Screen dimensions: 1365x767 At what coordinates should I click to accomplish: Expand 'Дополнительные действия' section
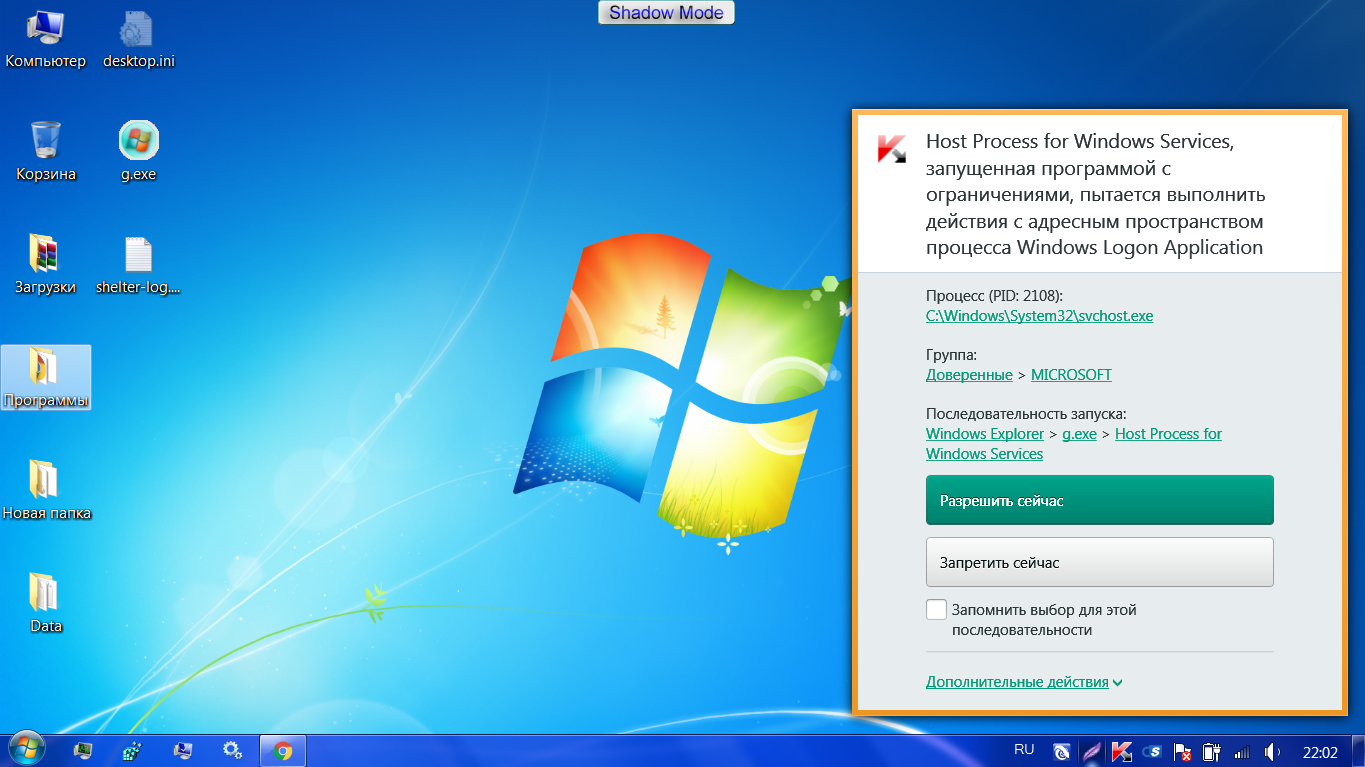point(1024,682)
